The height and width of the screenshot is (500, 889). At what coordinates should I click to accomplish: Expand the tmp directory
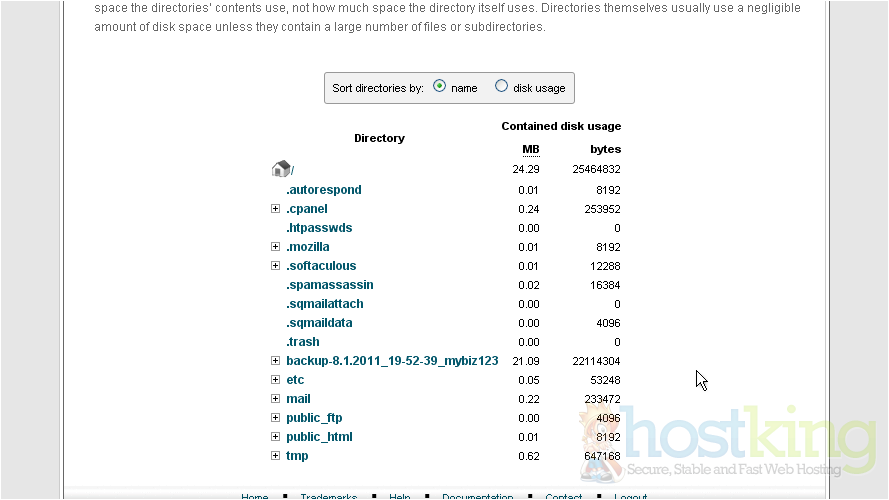pyautogui.click(x=276, y=456)
